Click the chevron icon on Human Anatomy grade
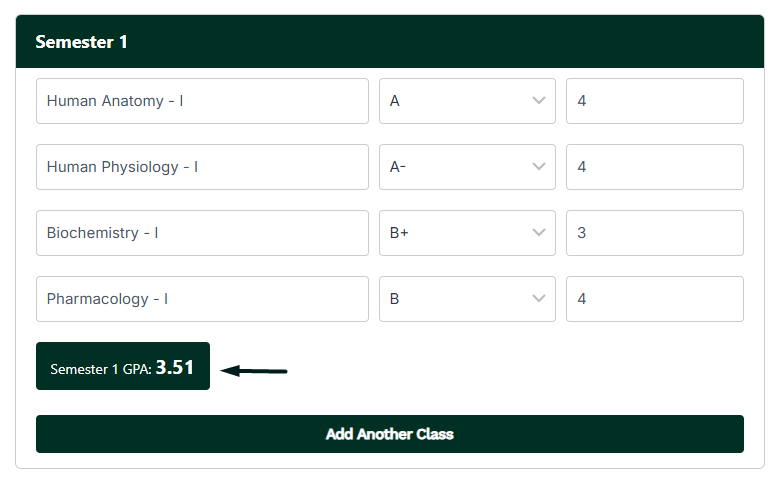Screen dimensions: 782x482 tap(539, 101)
